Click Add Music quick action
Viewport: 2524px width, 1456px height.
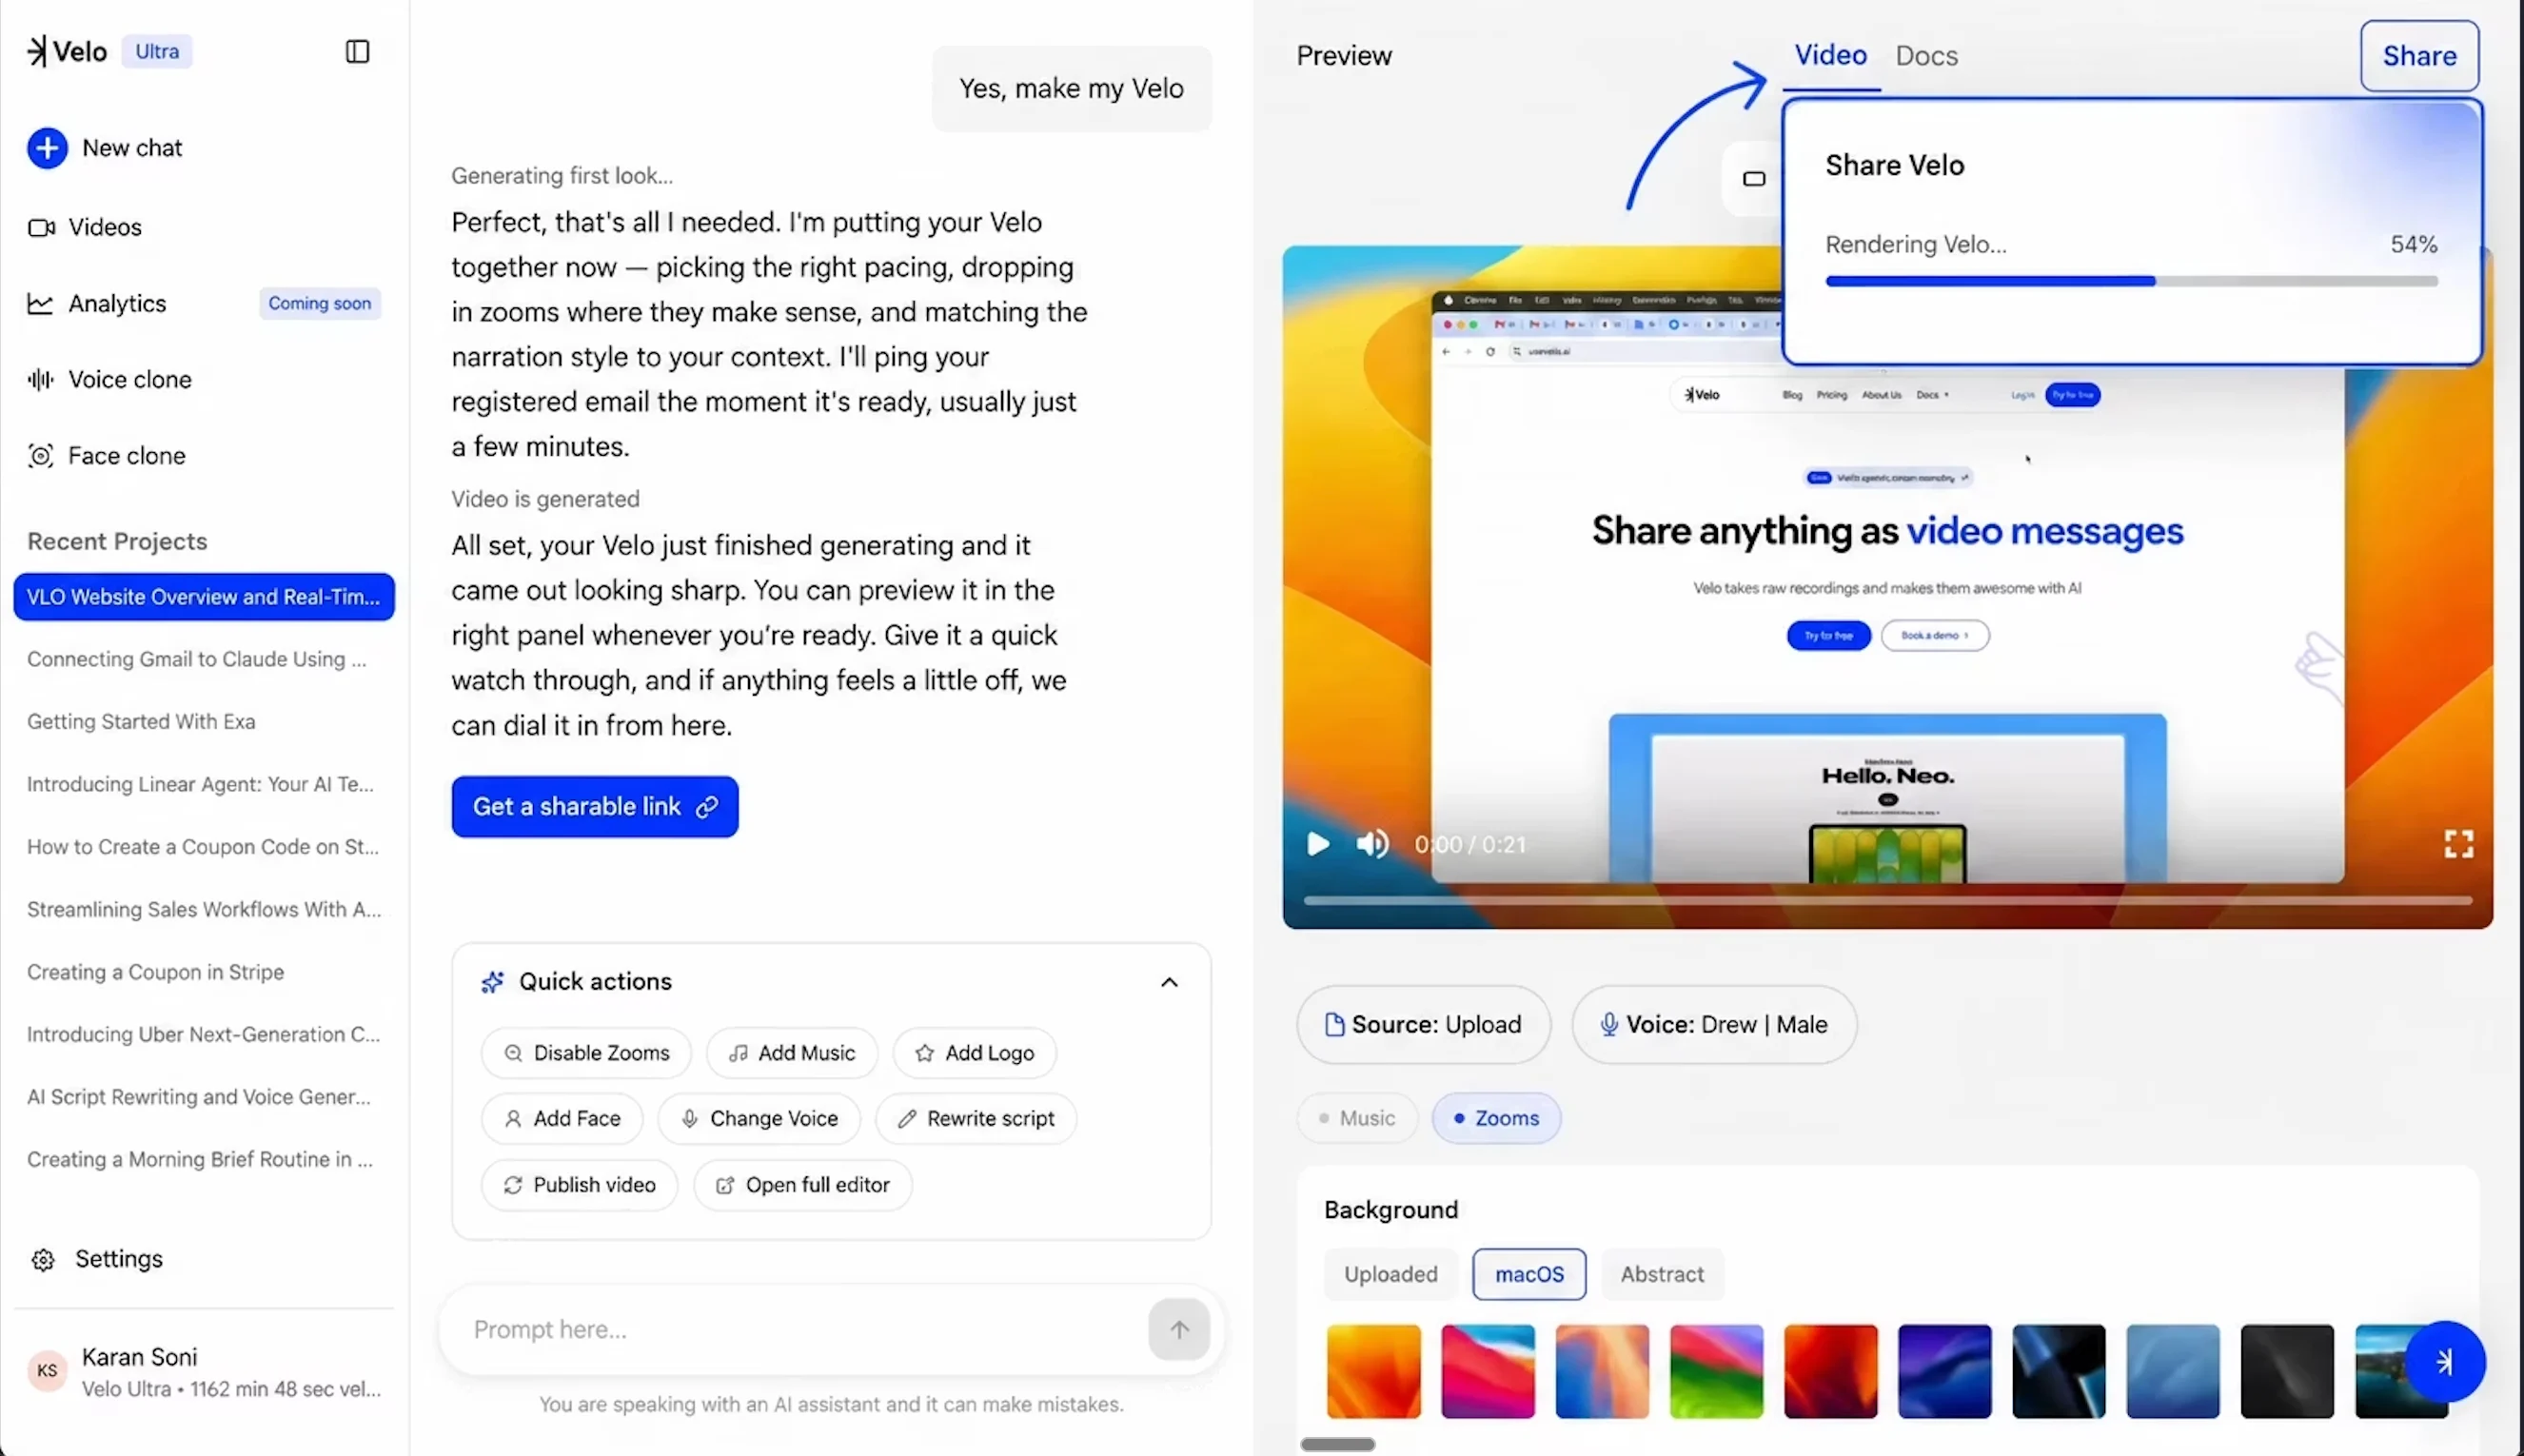click(x=792, y=1053)
